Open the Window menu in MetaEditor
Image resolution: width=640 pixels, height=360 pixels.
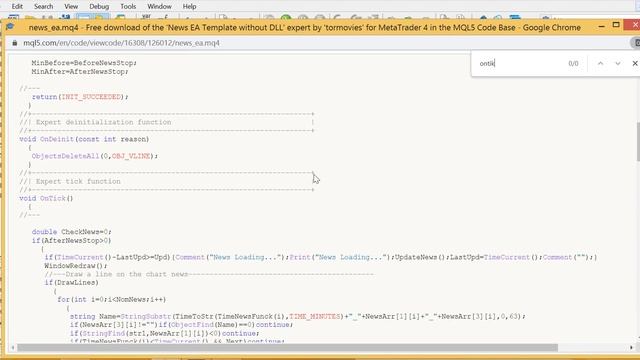tap(159, 7)
